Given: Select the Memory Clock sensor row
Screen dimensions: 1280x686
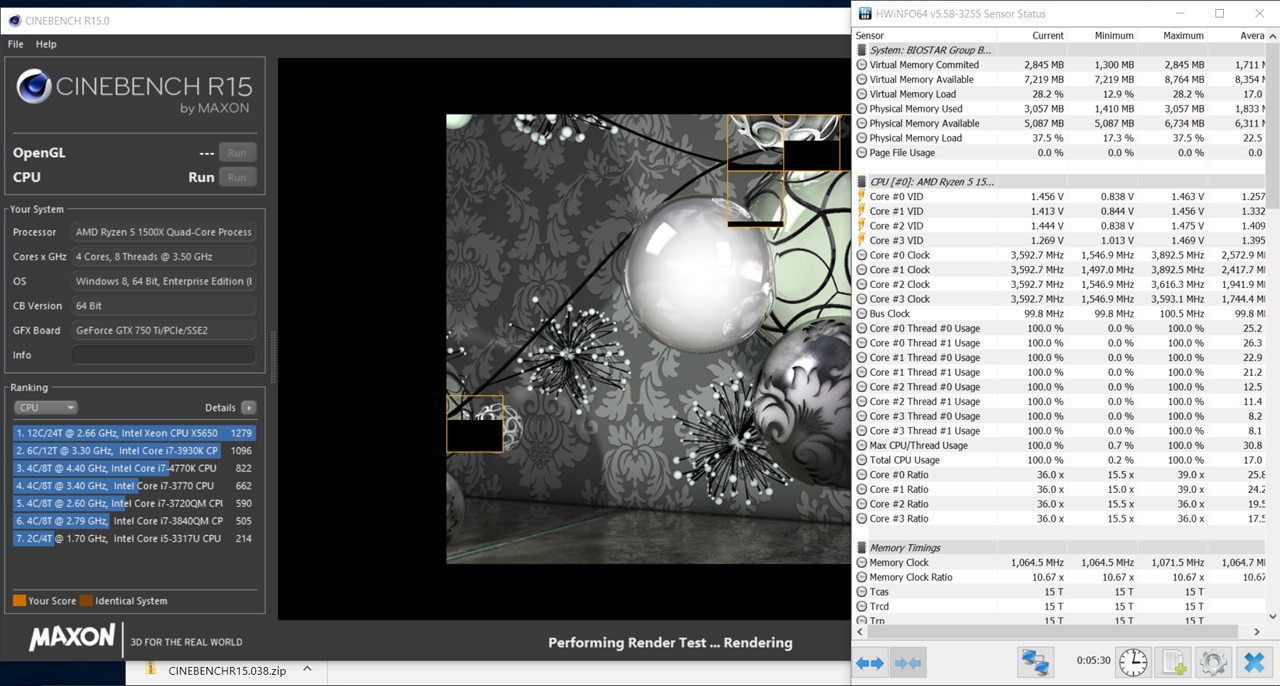Looking at the screenshot, I should coord(1059,563).
